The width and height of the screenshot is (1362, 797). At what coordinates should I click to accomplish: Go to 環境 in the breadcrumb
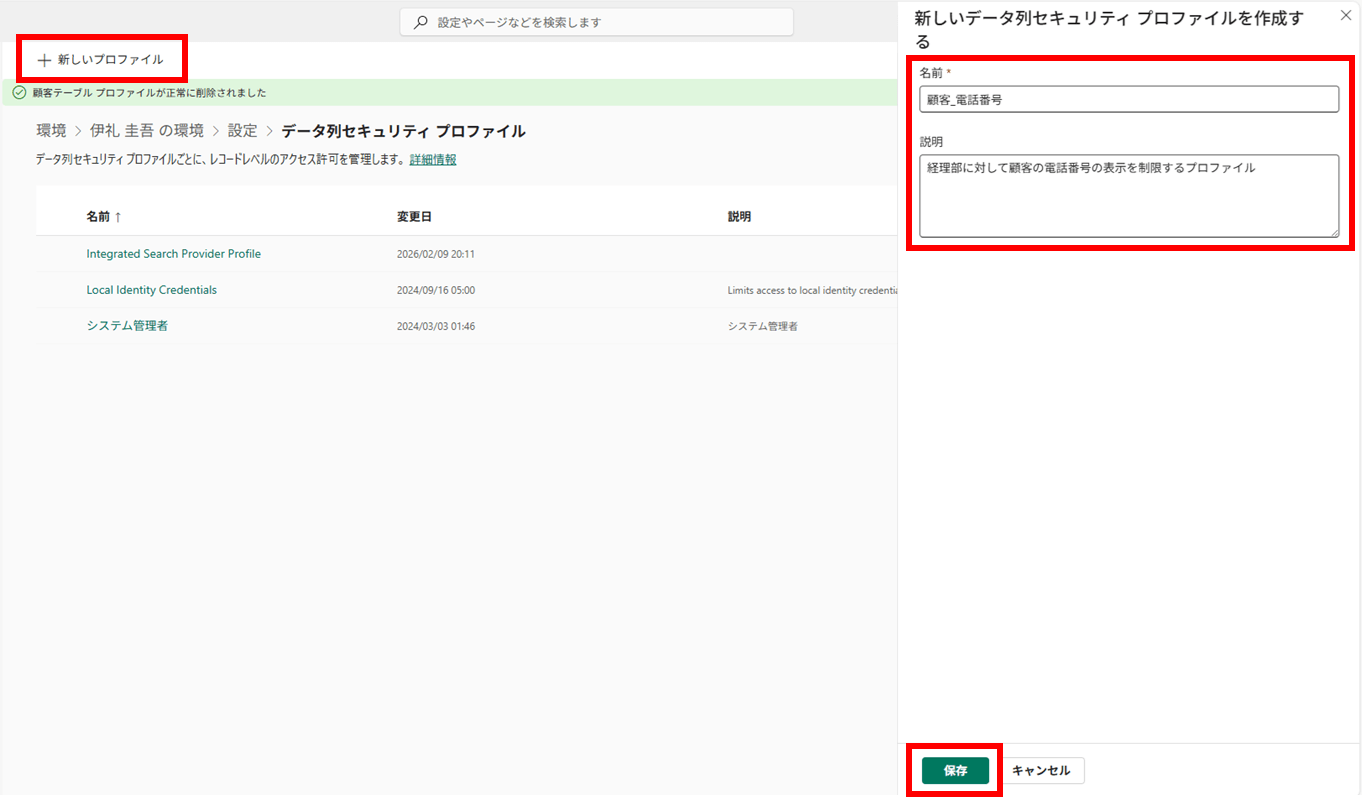click(51, 131)
